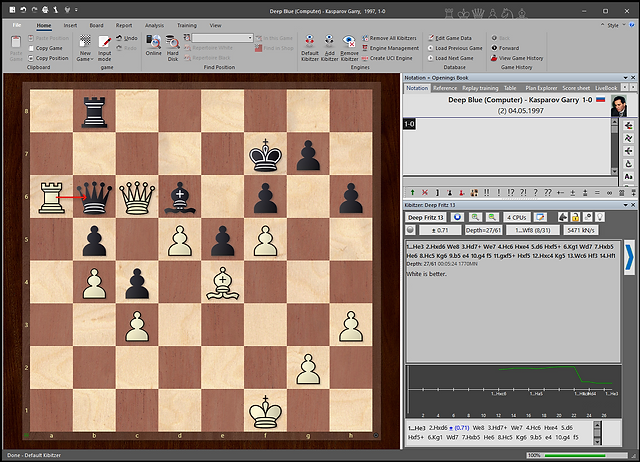Click the 4 CPUs button
This screenshot has width=640, height=462.
pos(516,218)
